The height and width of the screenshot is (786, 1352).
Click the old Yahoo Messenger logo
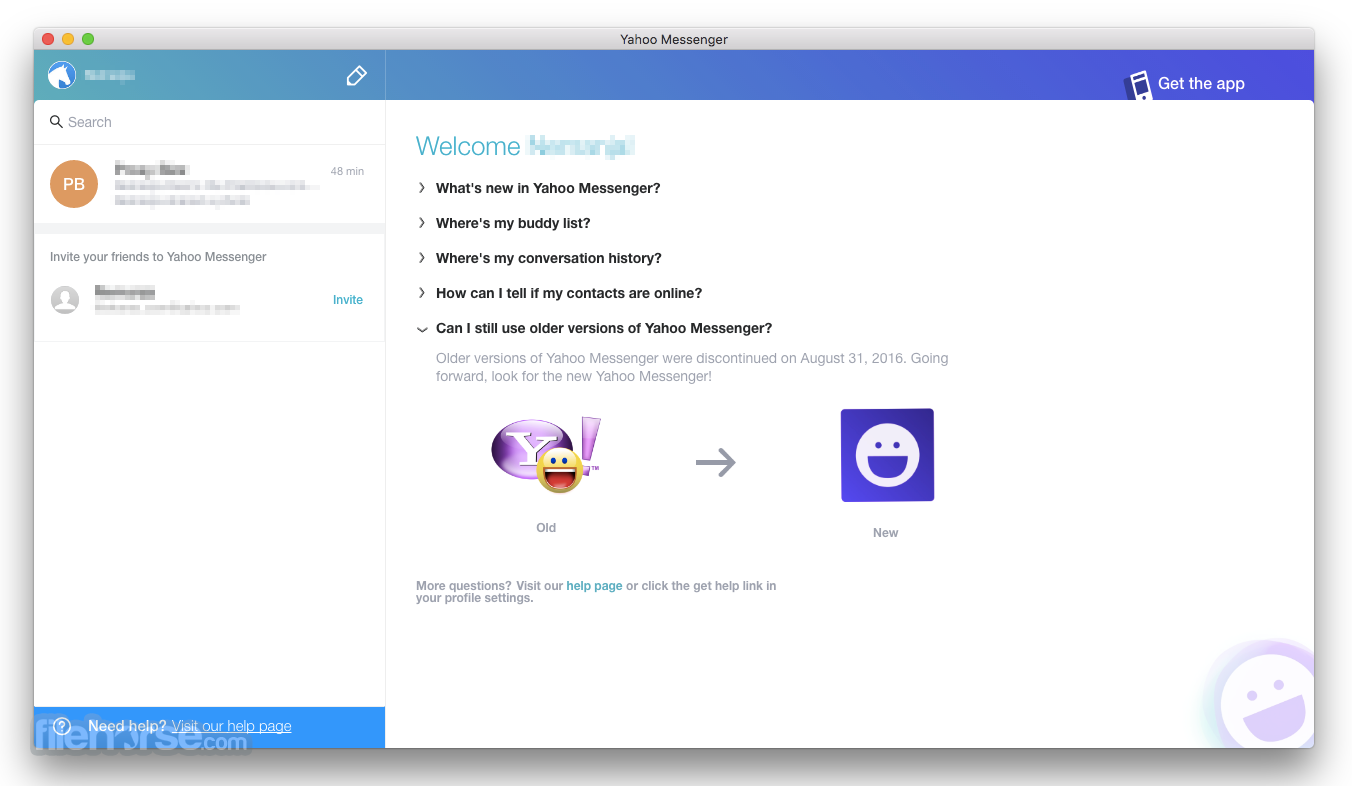pyautogui.click(x=546, y=456)
